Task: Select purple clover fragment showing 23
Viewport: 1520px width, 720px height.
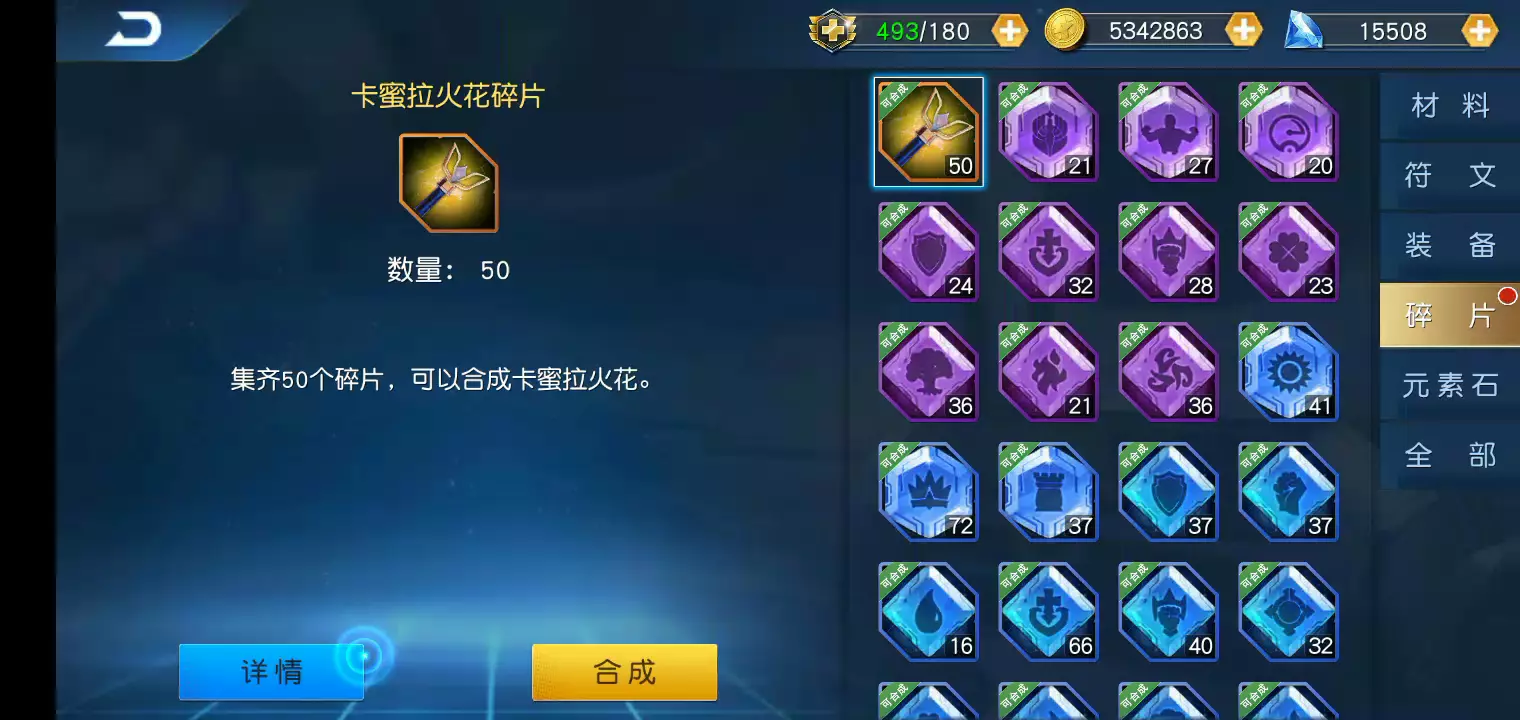Action: (x=1288, y=252)
